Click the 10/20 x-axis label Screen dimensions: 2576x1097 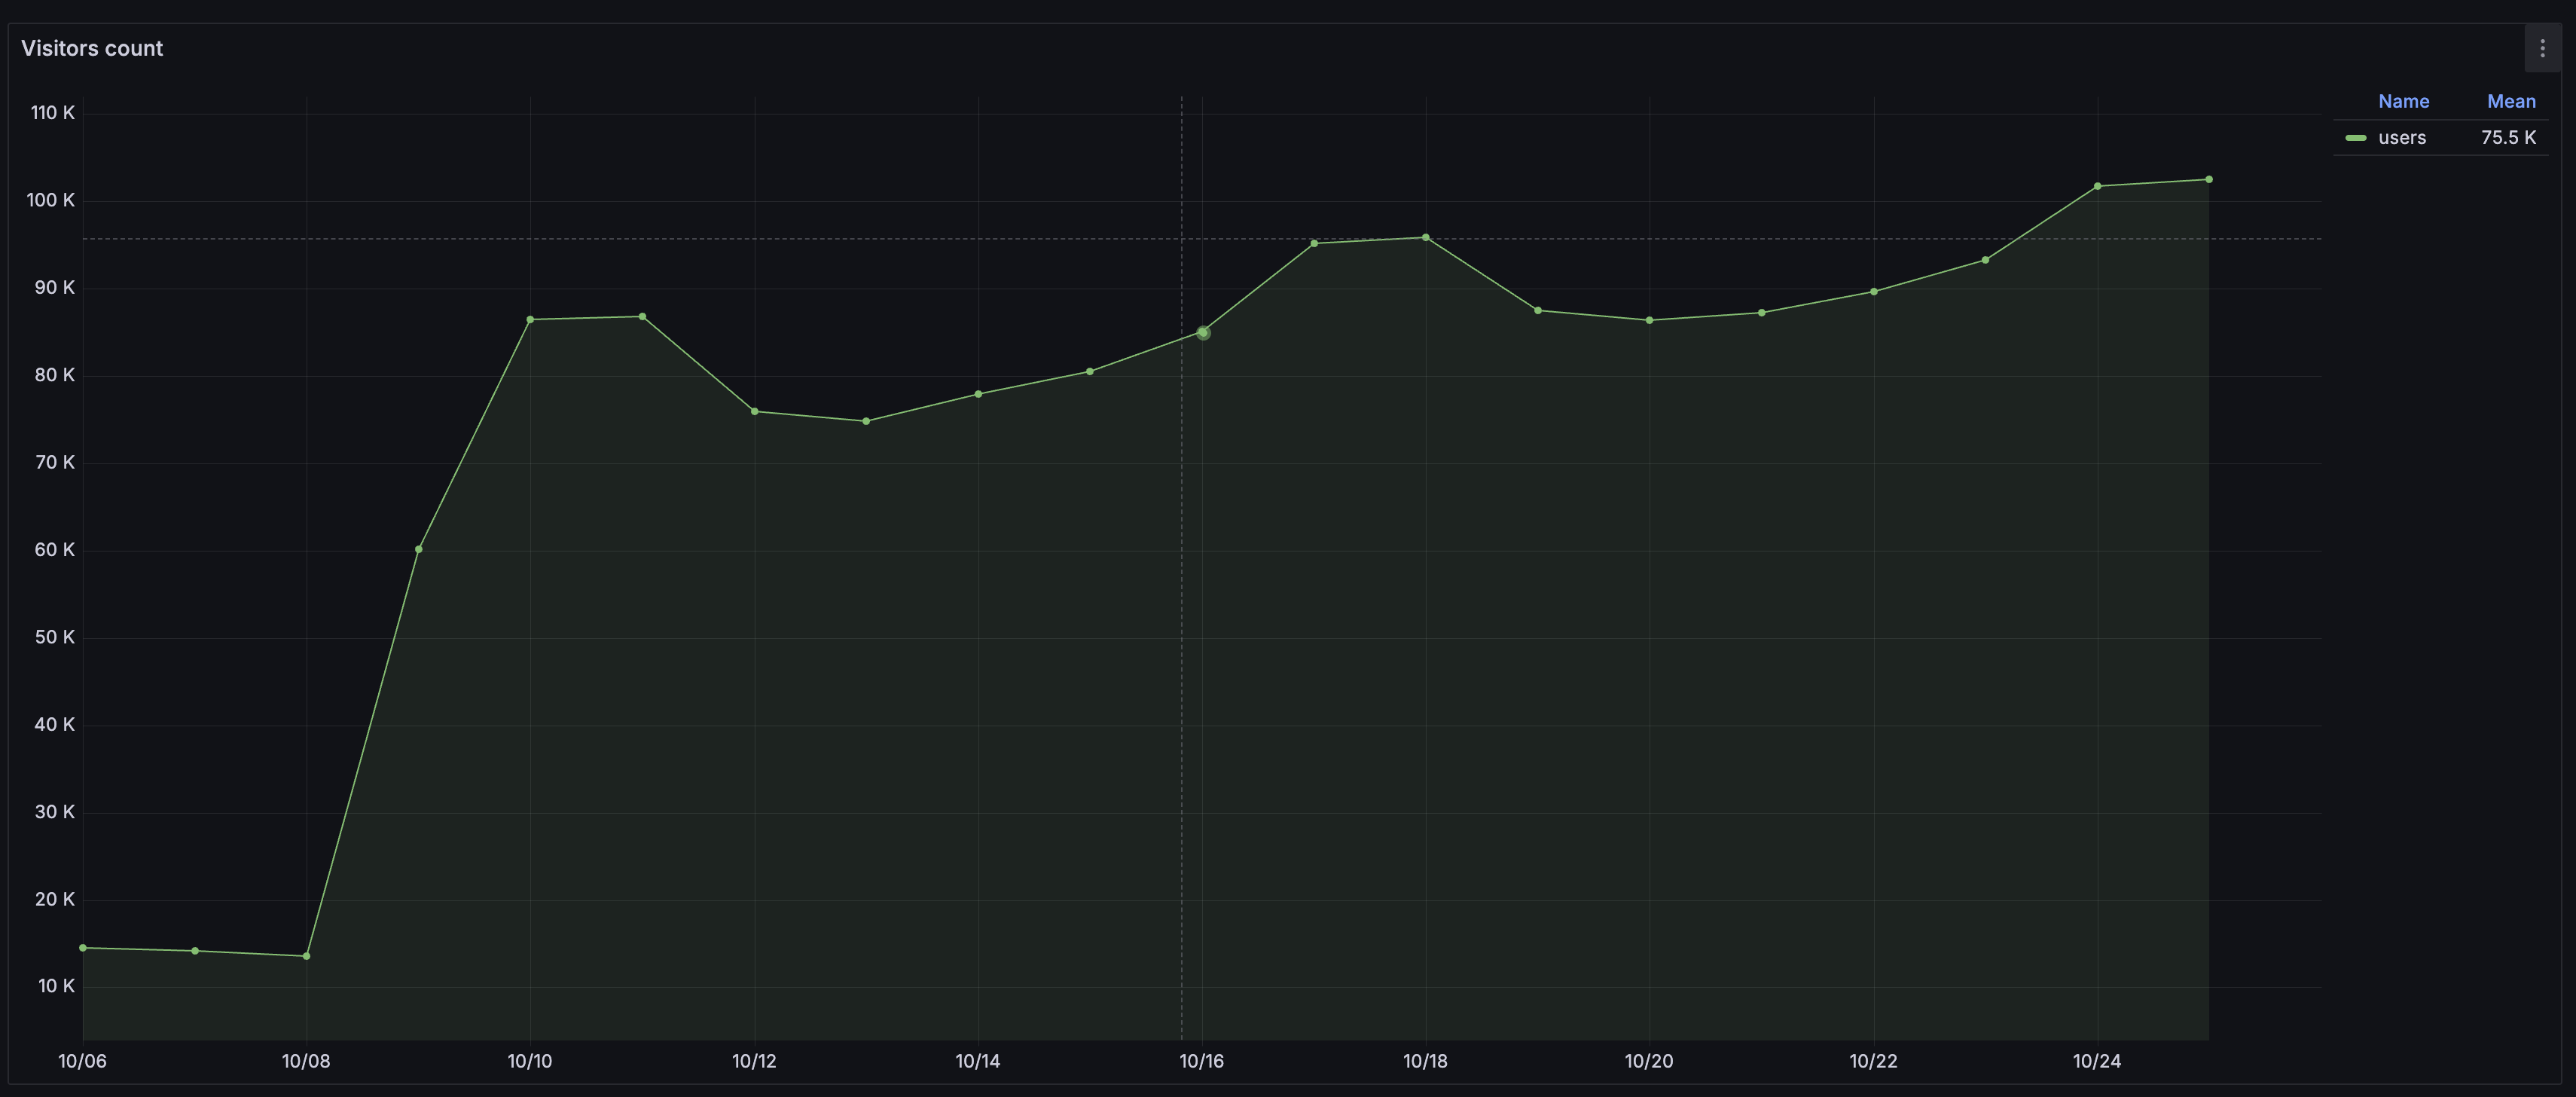point(1648,1061)
